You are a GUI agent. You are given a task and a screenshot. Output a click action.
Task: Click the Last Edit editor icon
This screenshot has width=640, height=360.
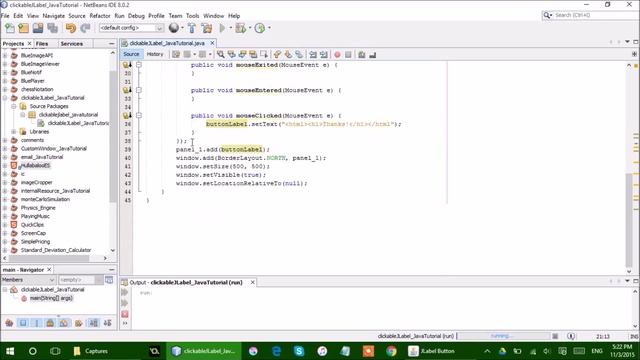[x=176, y=54]
